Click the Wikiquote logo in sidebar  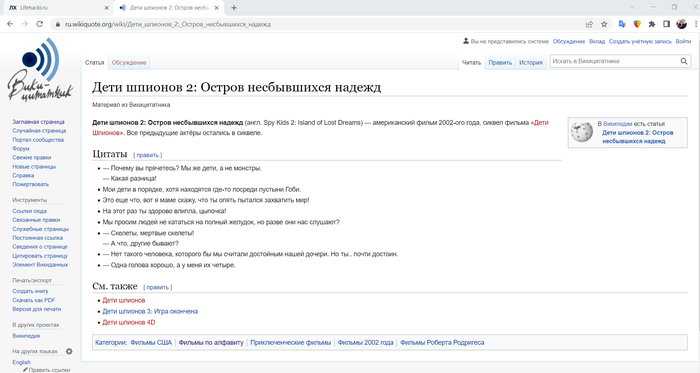[40, 70]
